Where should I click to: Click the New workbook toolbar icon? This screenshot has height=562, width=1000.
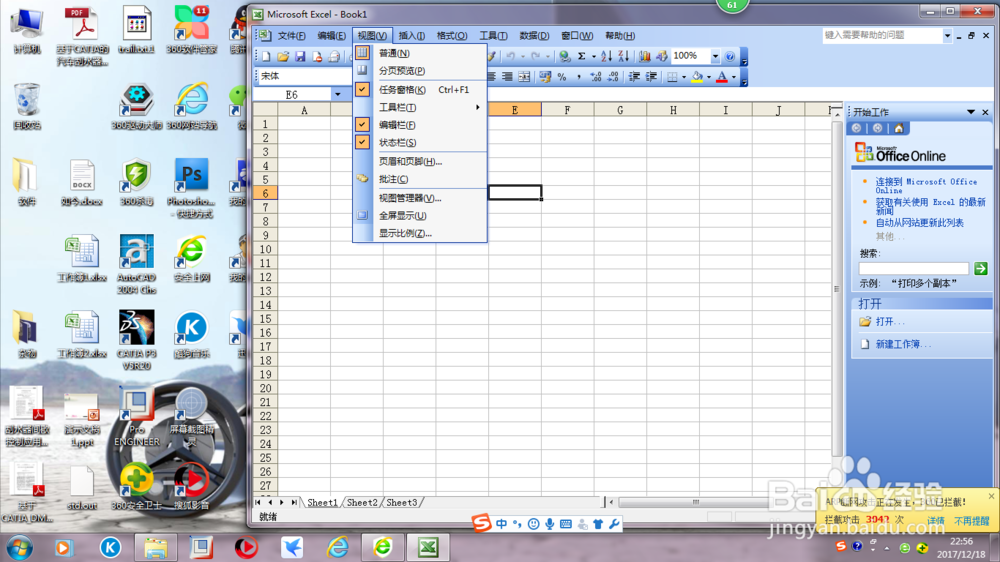click(x=266, y=57)
